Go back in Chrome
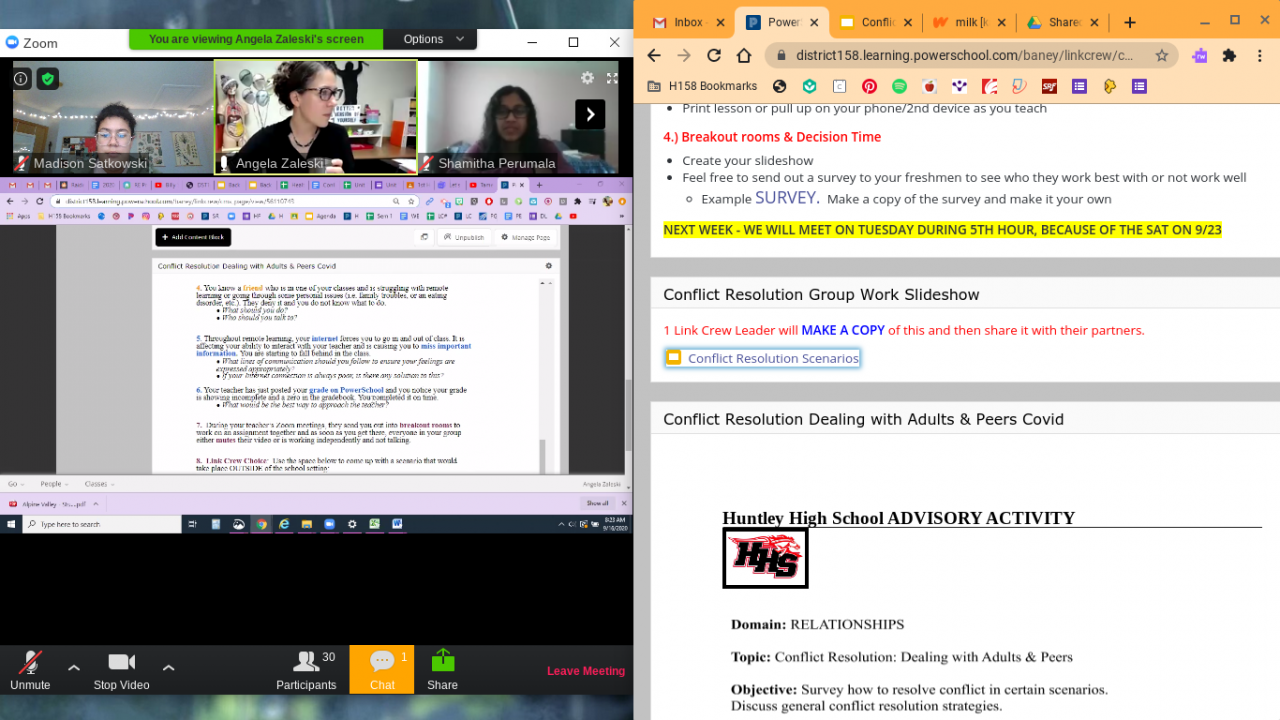 (654, 55)
